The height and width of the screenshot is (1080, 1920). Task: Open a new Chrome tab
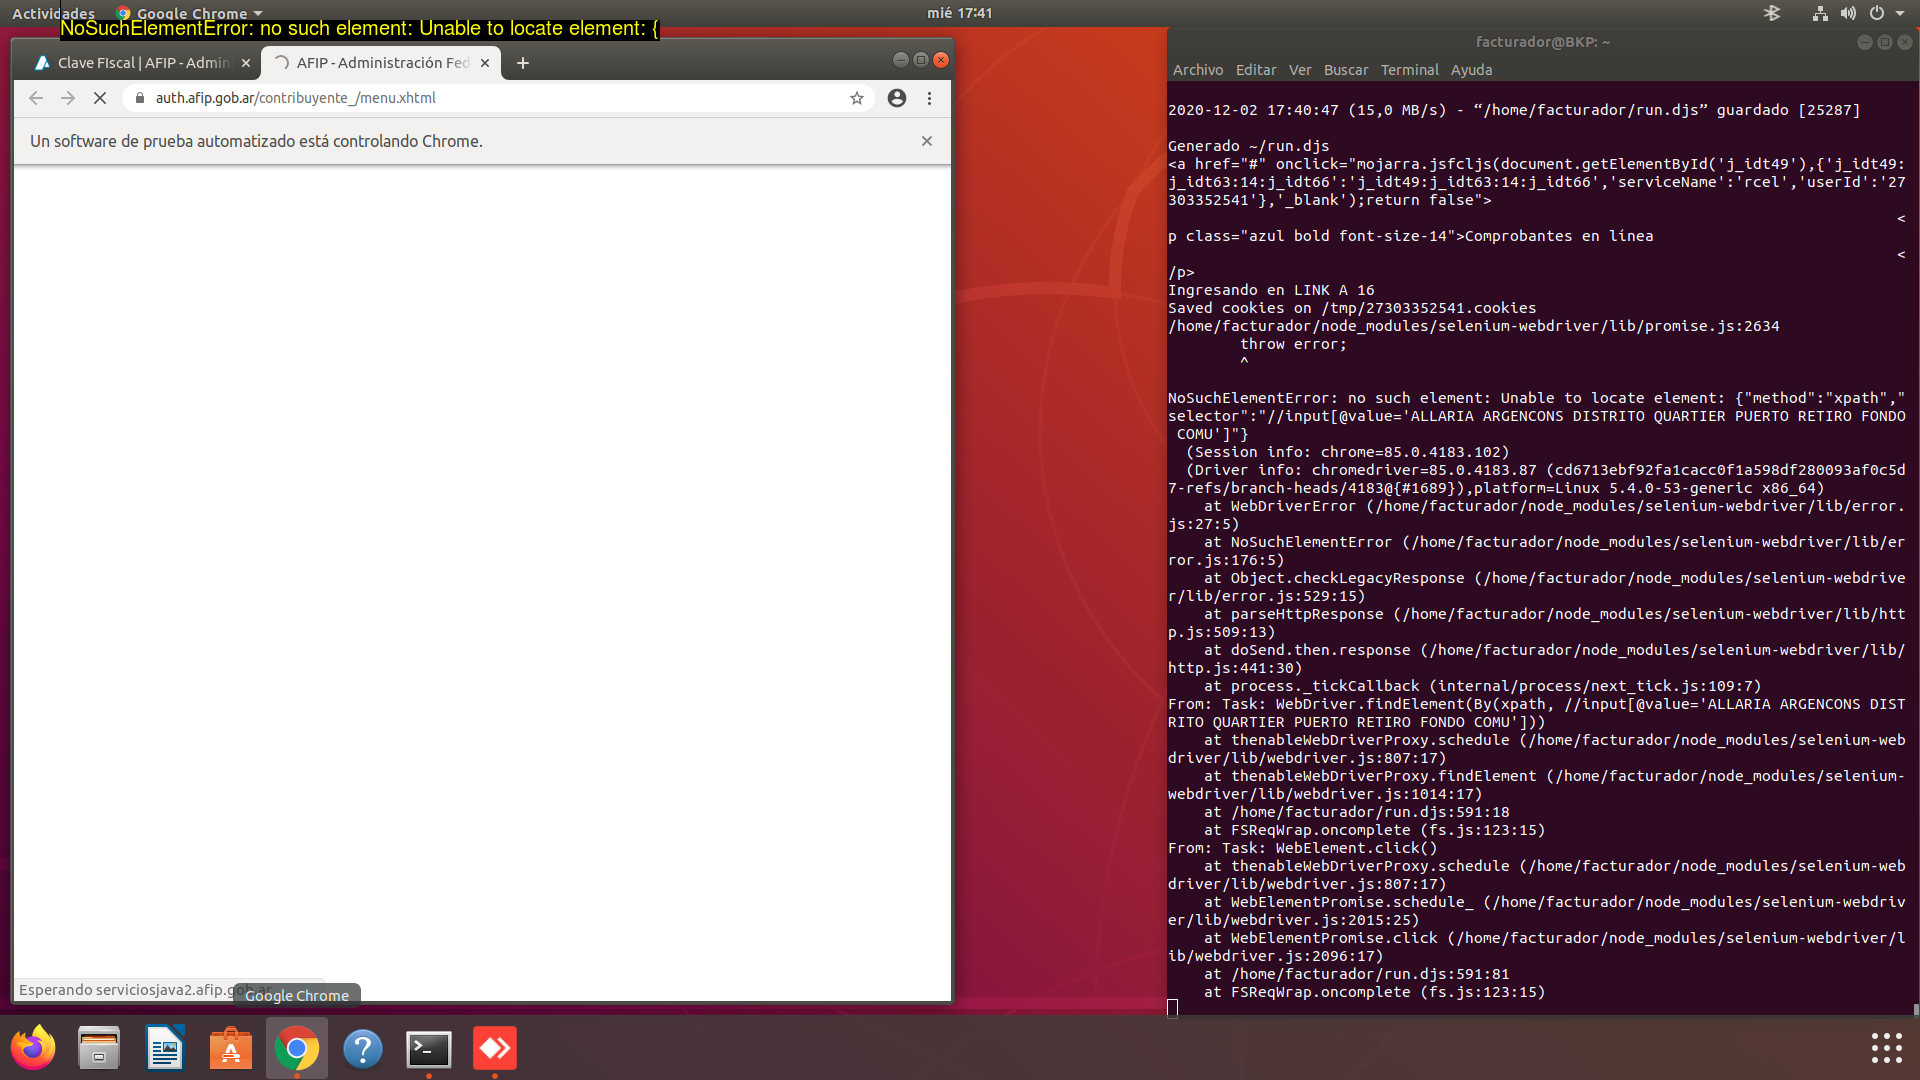pos(523,63)
